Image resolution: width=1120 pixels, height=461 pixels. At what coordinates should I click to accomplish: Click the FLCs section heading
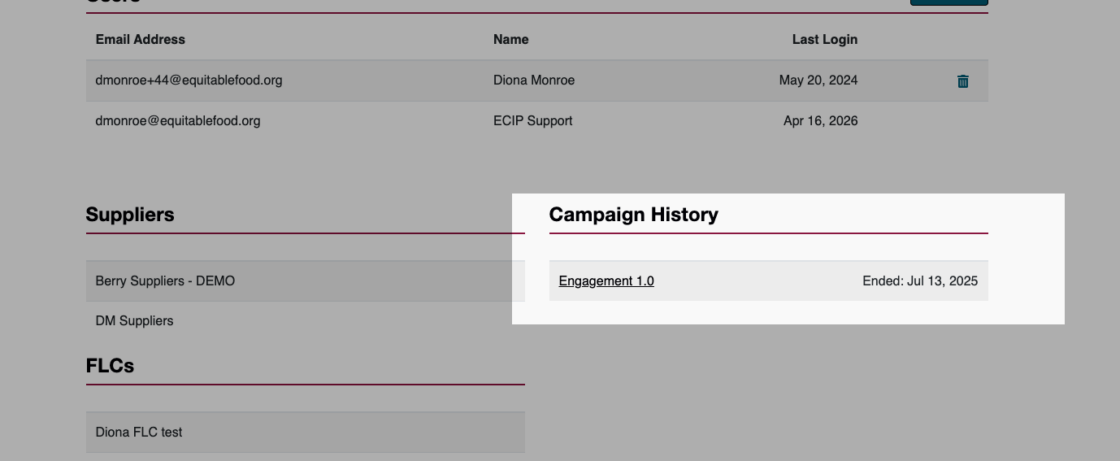110,366
